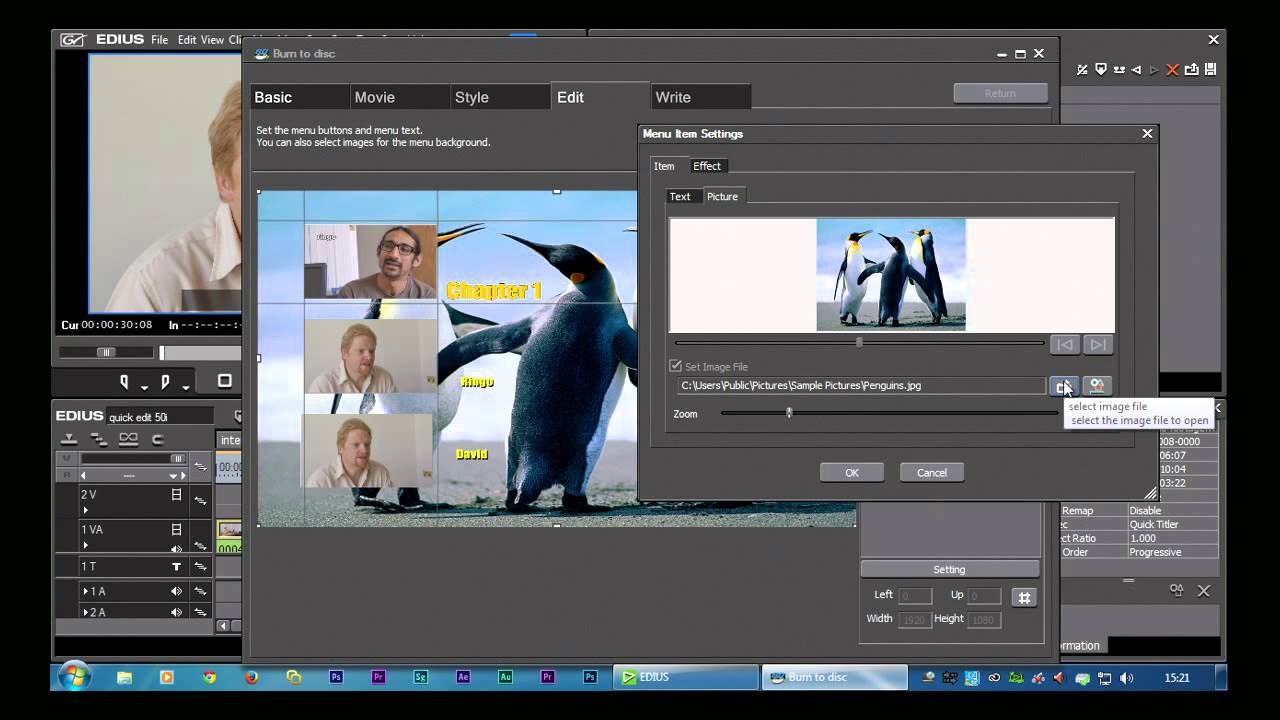Toggle audio mute on track 2 A
The width and height of the screenshot is (1280, 720).
point(176,612)
